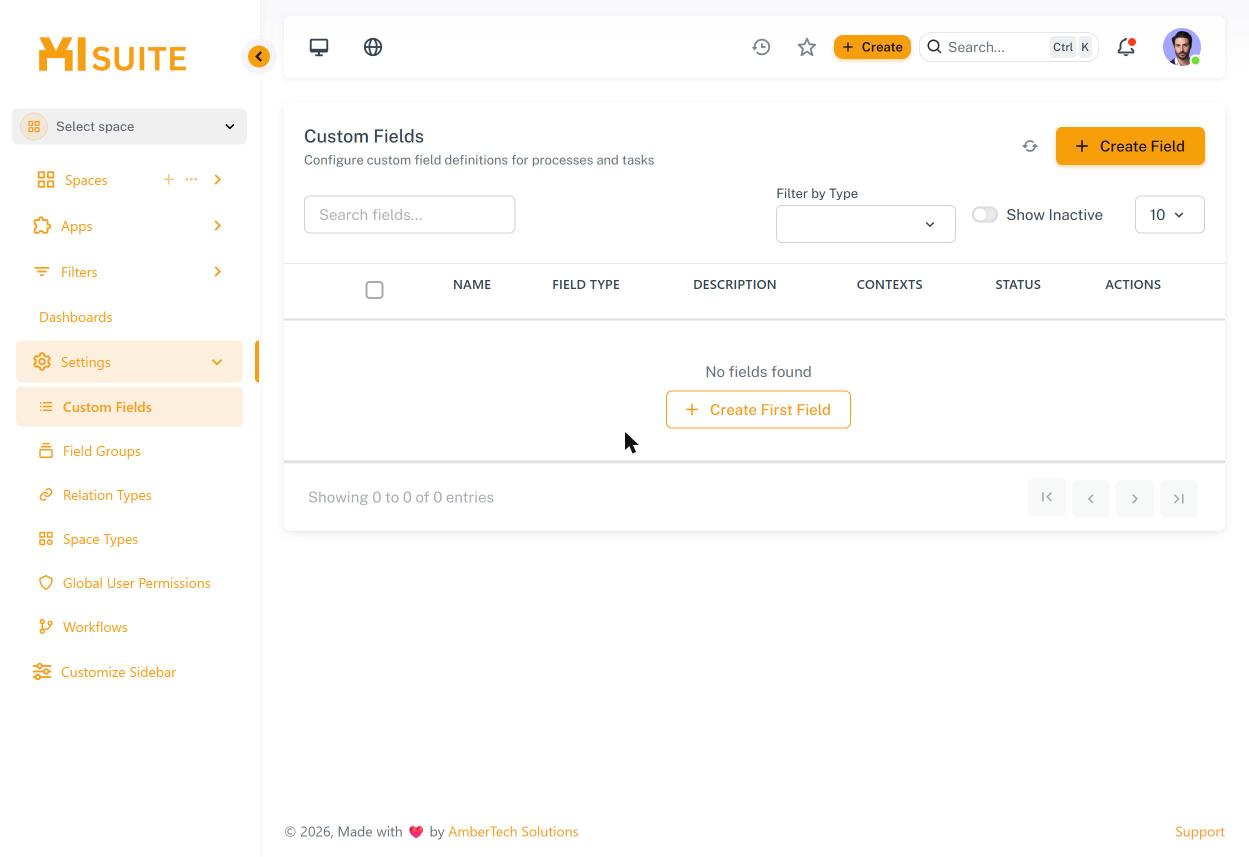Sort by the NAME column header
Viewport: 1249px width, 857px height.
(472, 285)
